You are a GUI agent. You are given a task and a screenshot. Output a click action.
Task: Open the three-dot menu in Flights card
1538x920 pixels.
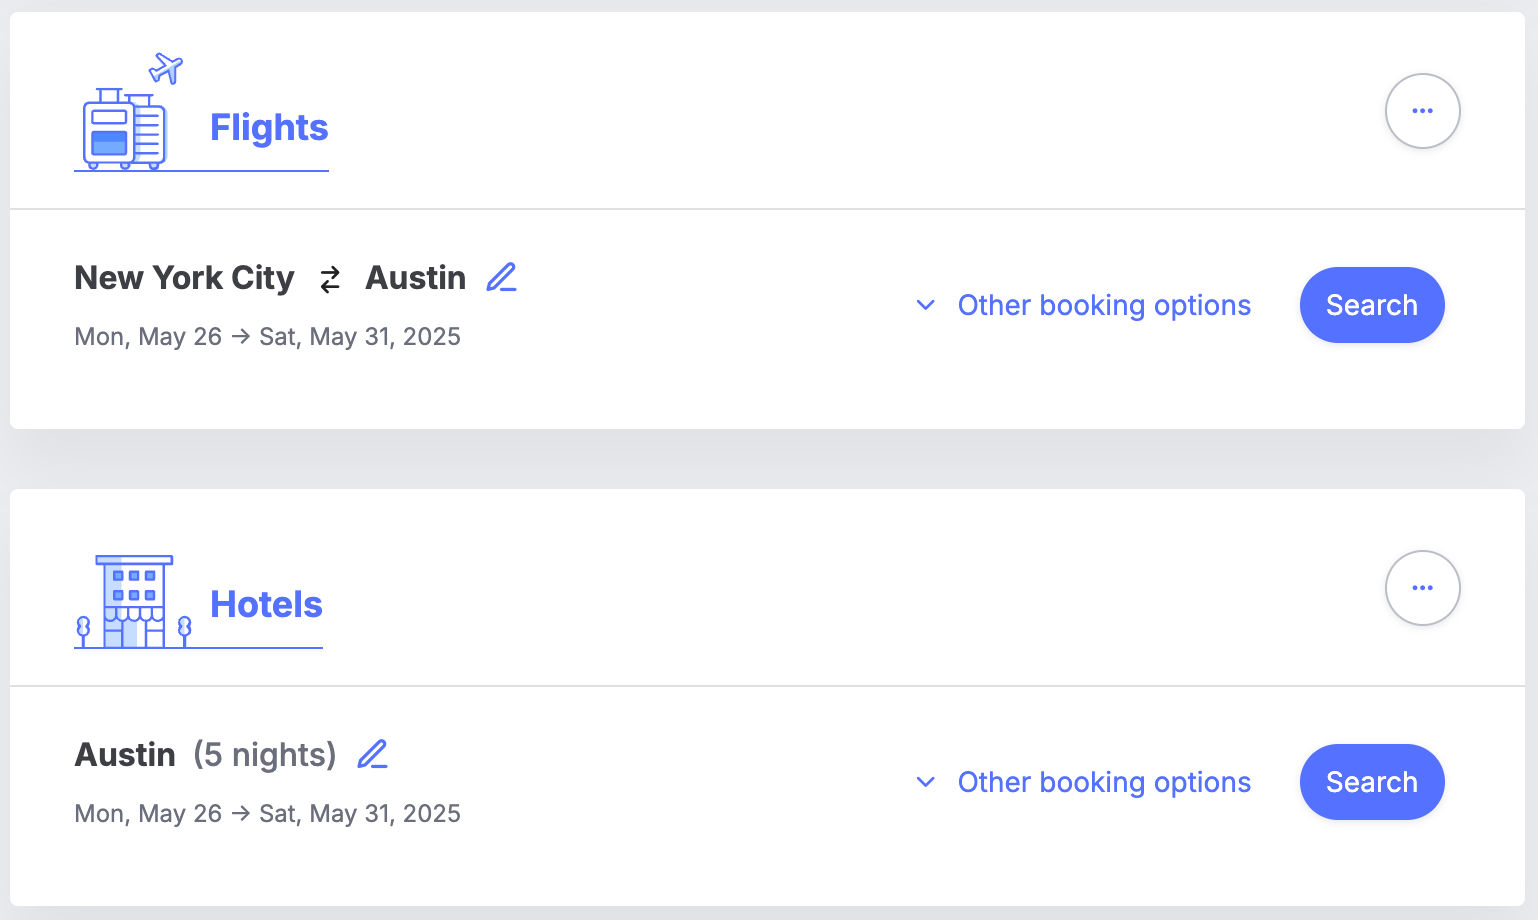click(1422, 111)
